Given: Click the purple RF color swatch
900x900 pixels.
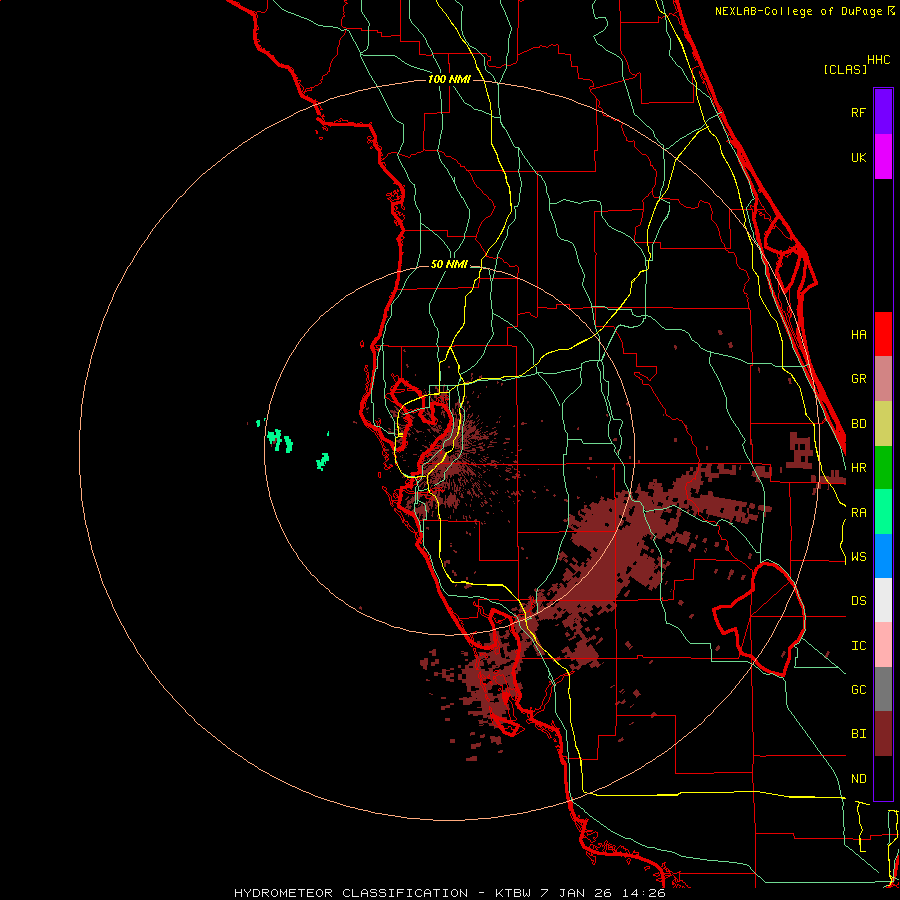Looking at the screenshot, I should [x=883, y=112].
